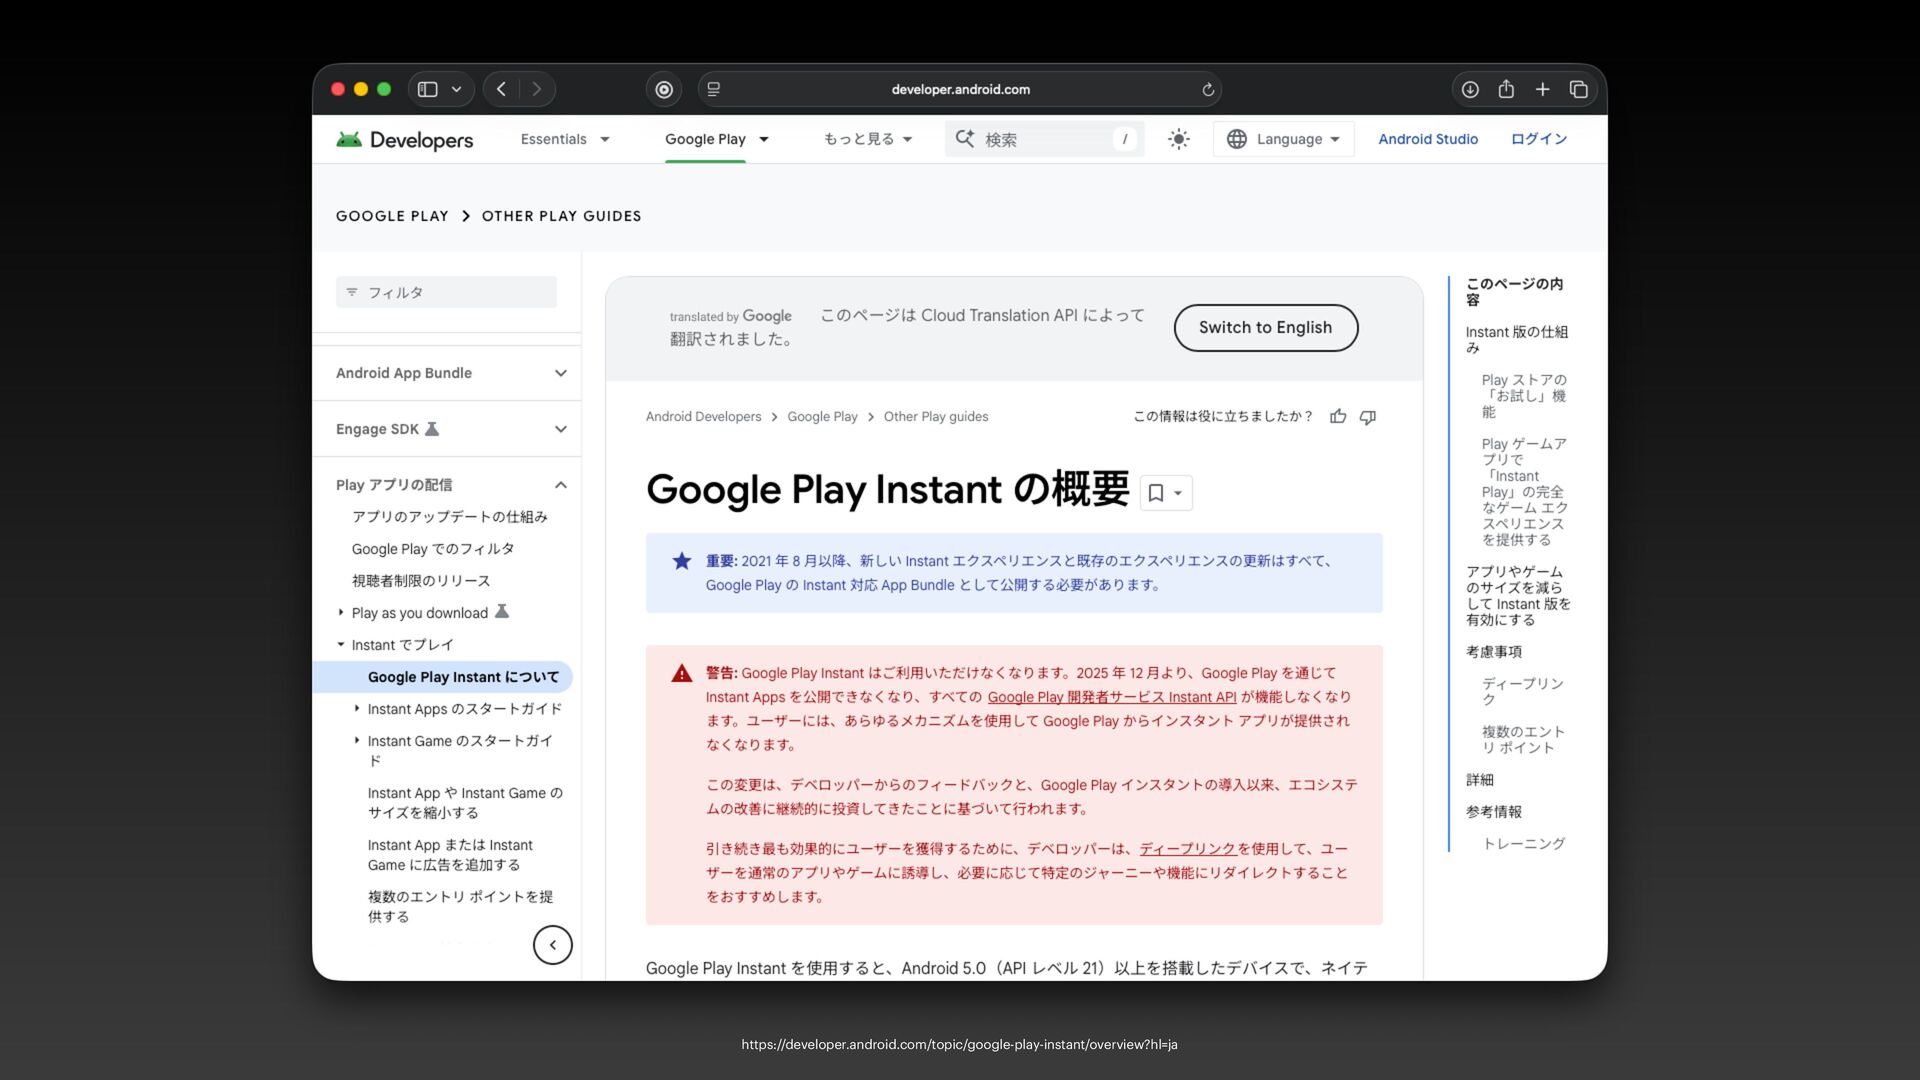Jump to Play ストアの「お試し」機能 section
The width and height of the screenshot is (1920, 1080).
click(1525, 396)
